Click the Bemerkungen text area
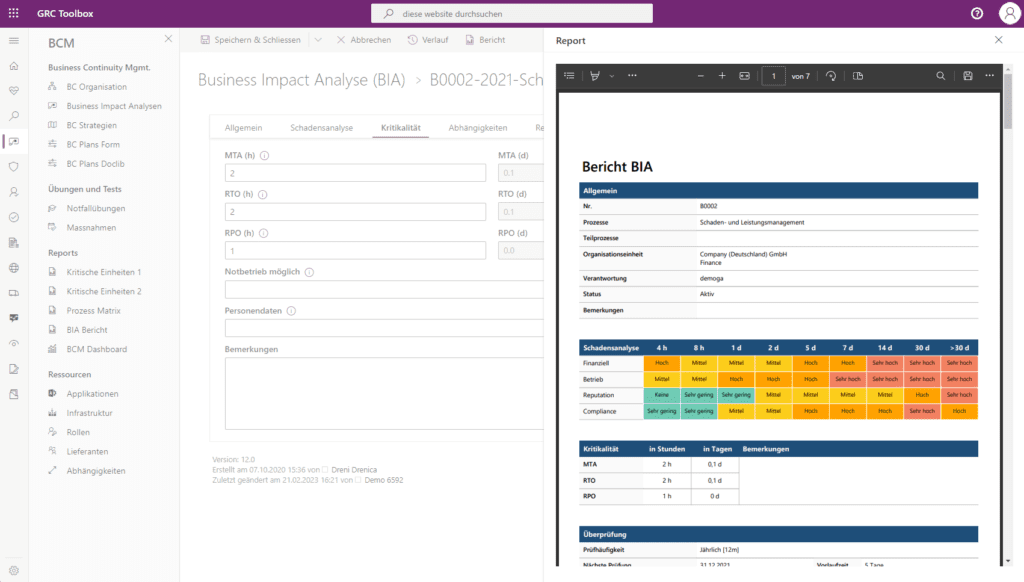 [384, 393]
